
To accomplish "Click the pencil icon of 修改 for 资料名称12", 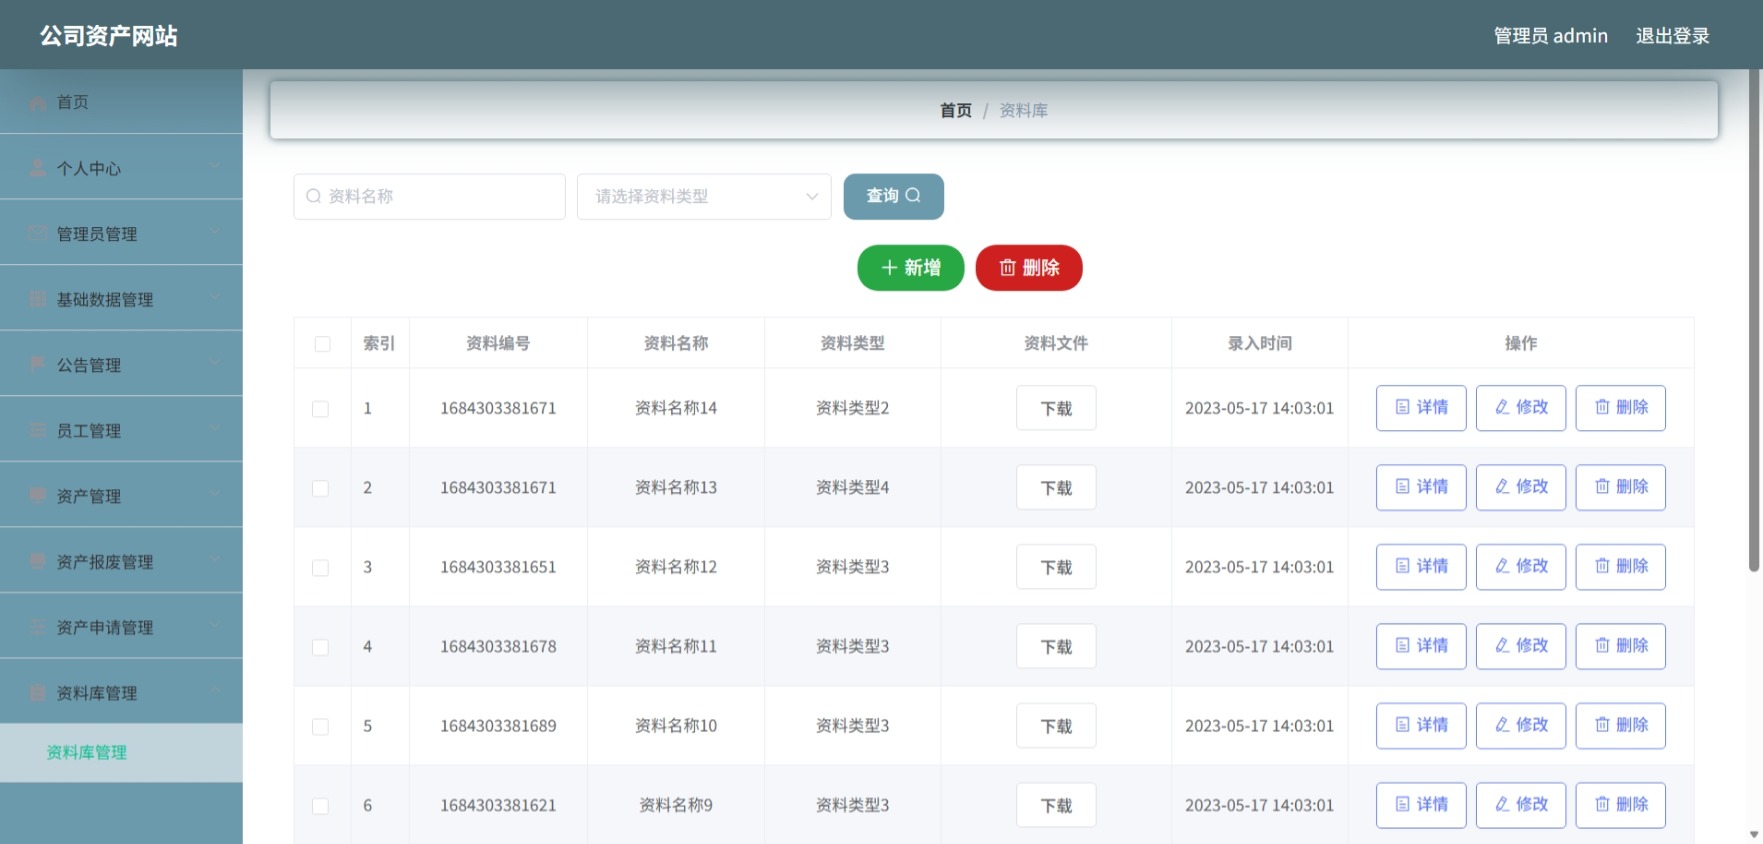I will click(1502, 566).
